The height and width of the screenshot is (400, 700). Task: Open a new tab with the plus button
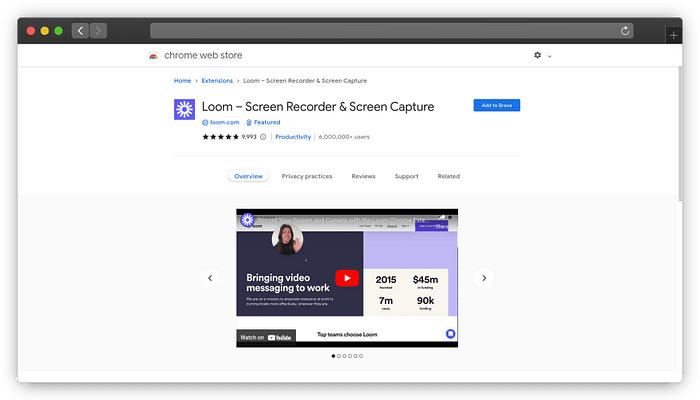(673, 35)
